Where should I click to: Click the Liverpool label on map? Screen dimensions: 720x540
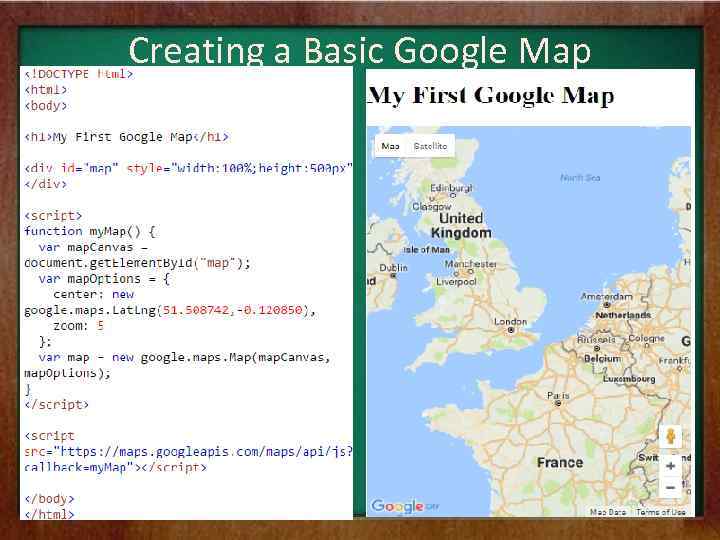456,281
